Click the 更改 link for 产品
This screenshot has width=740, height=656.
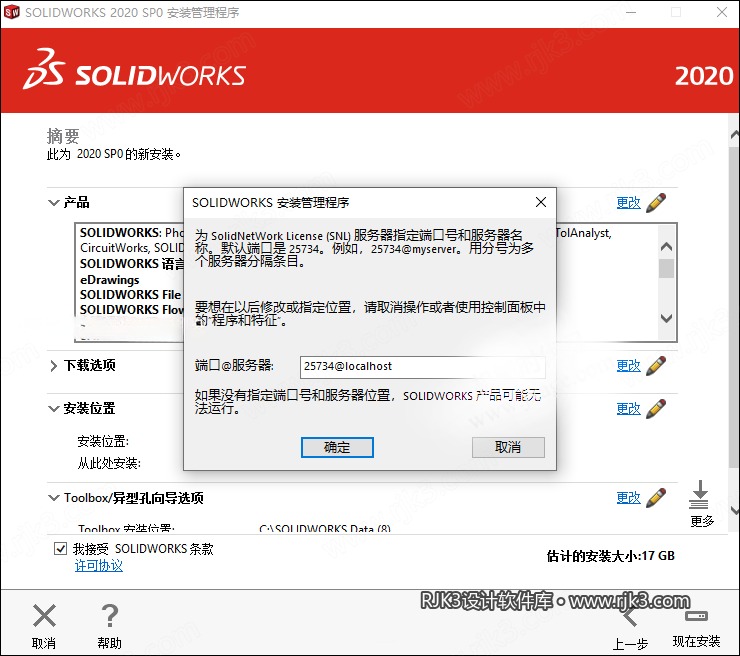click(629, 202)
